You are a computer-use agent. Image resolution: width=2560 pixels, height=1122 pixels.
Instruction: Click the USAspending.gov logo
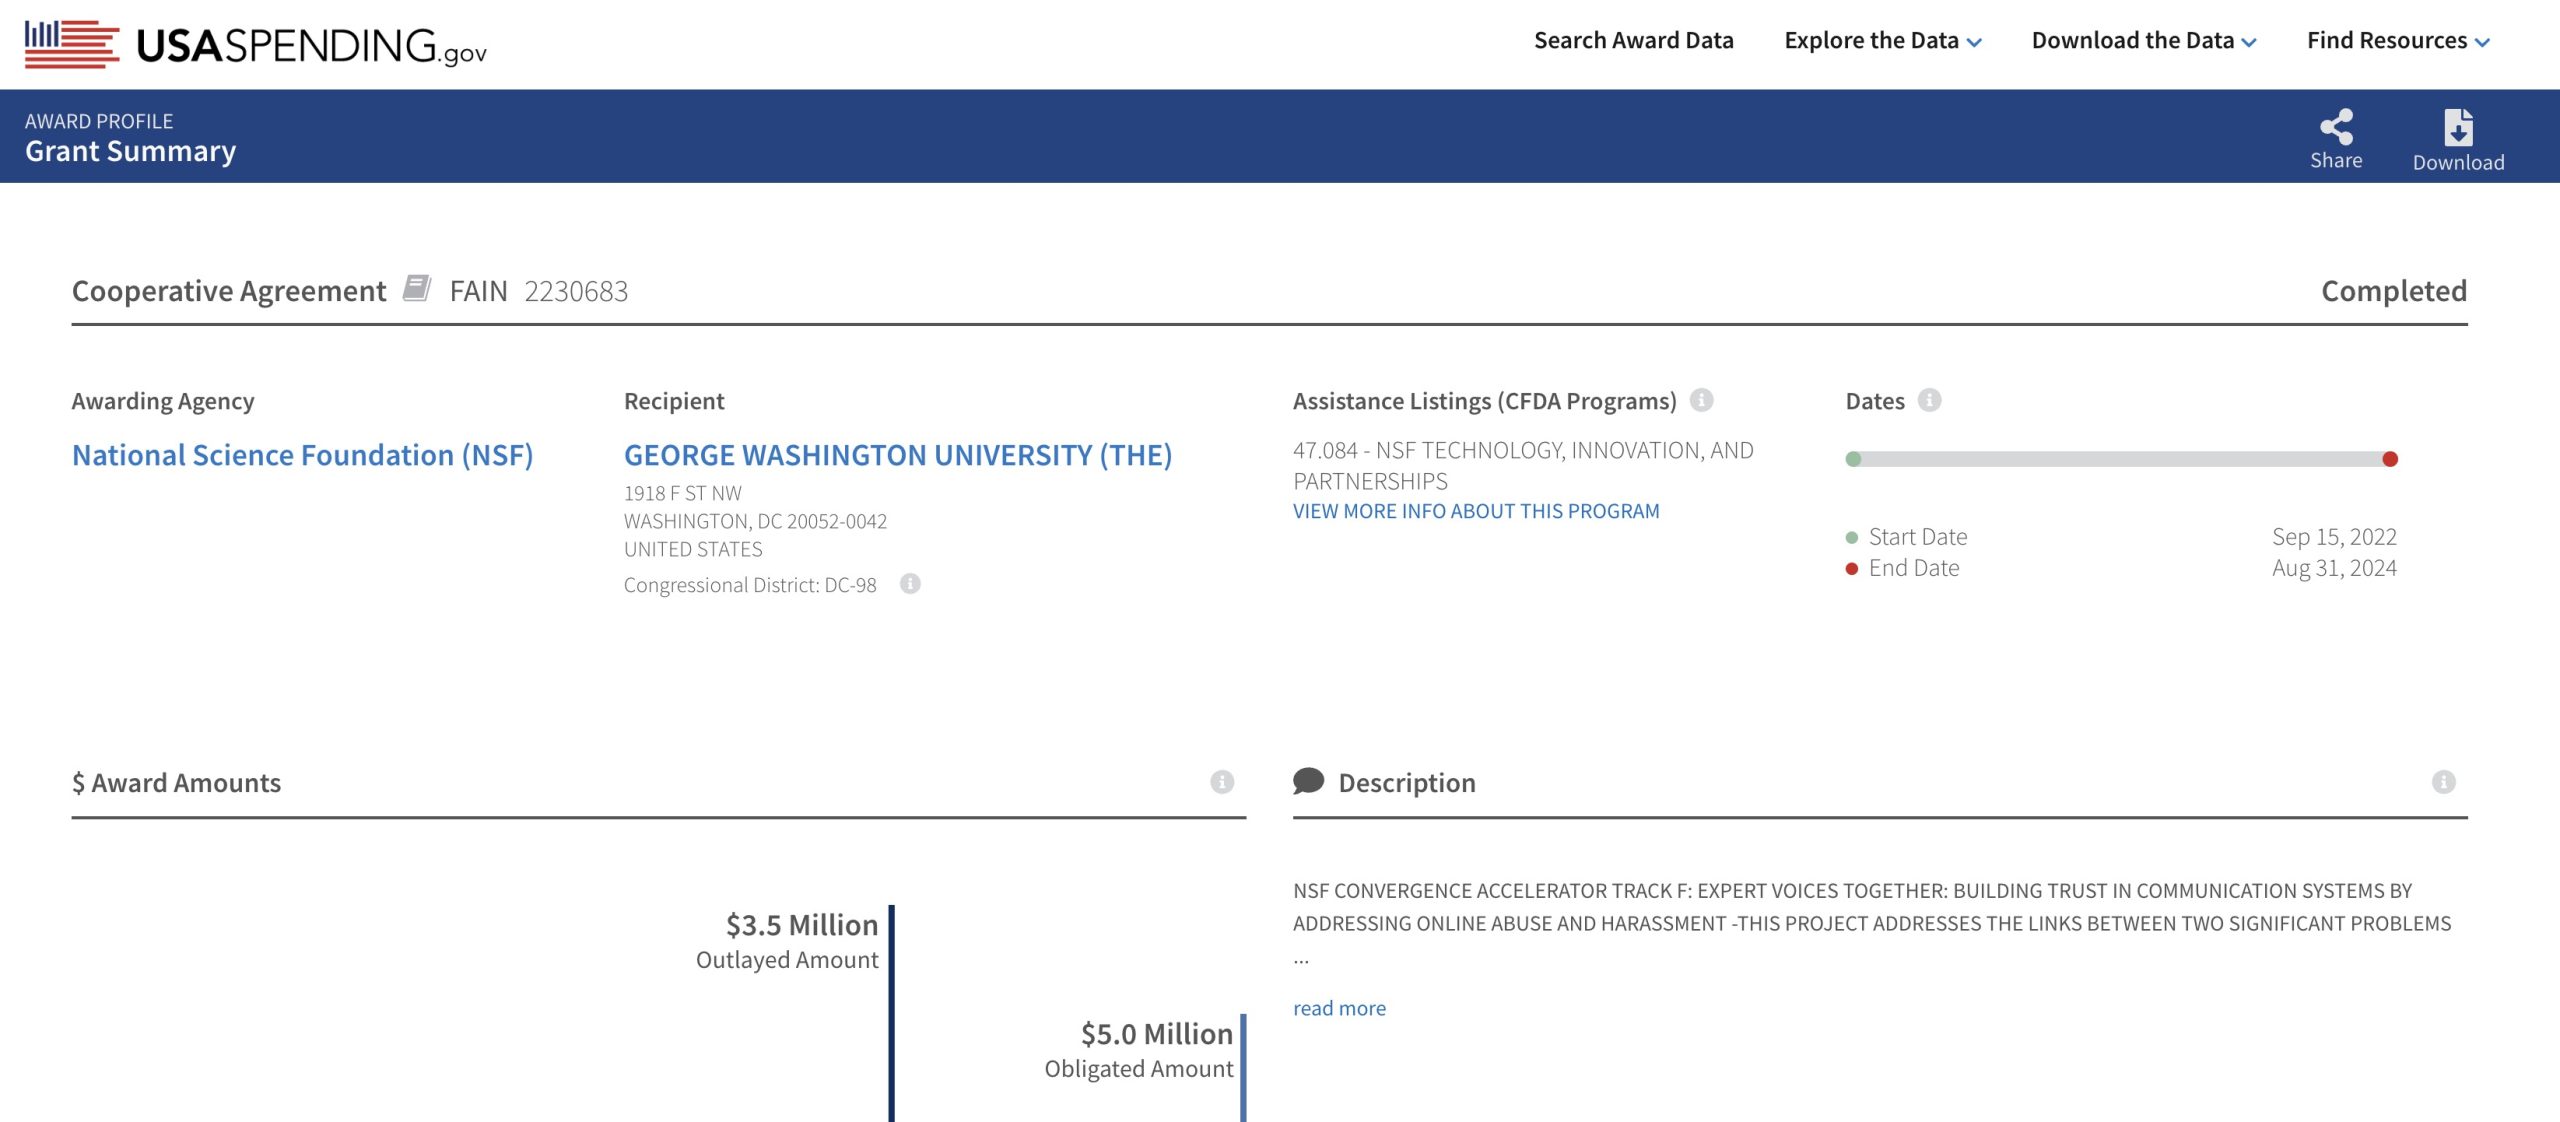[256, 44]
